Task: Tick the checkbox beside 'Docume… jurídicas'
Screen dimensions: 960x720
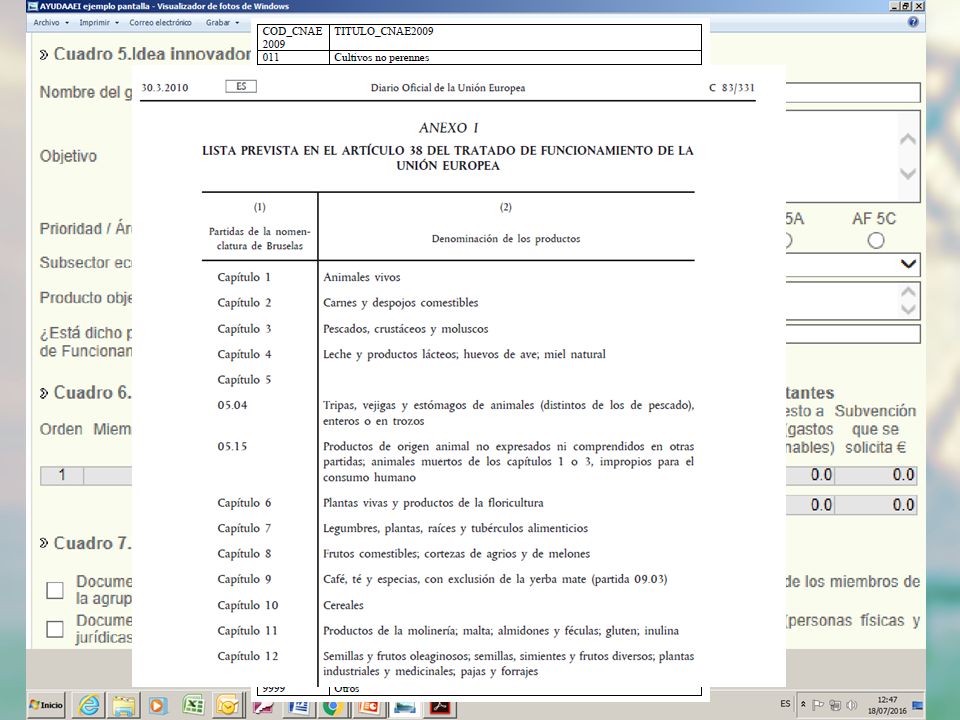Action: (55, 629)
